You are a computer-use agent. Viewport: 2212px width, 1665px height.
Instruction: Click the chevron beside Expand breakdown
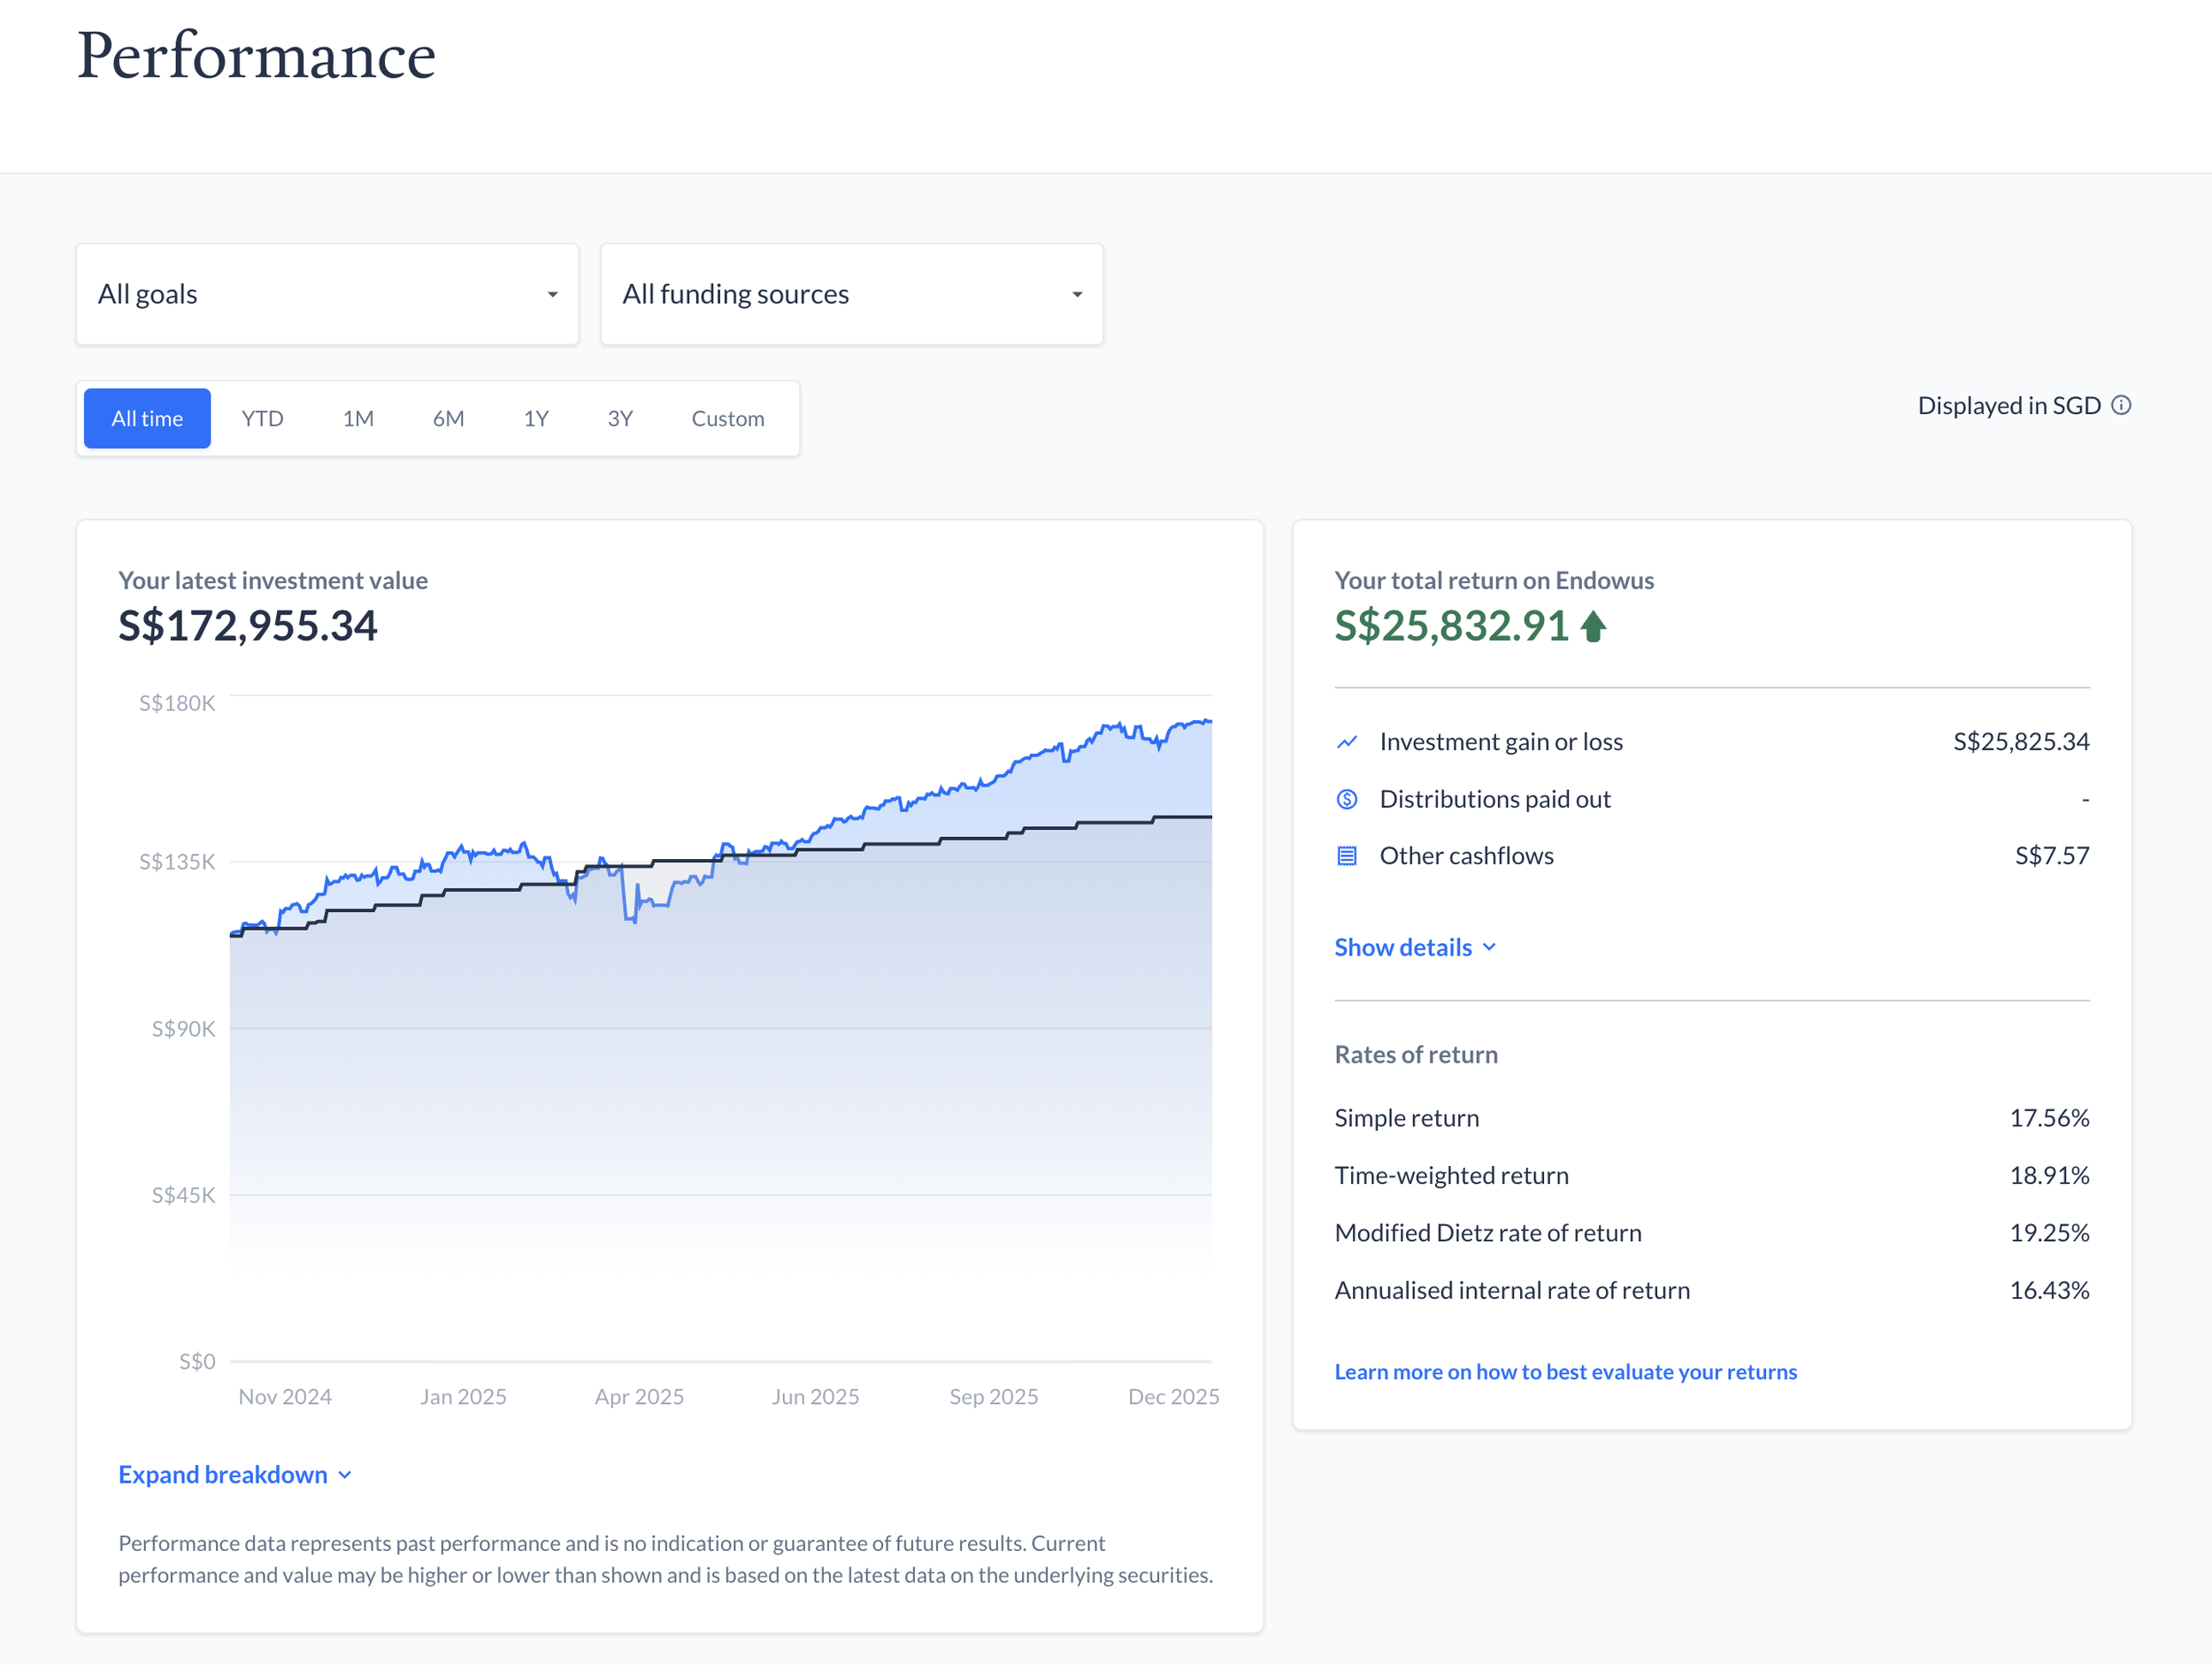click(345, 1474)
